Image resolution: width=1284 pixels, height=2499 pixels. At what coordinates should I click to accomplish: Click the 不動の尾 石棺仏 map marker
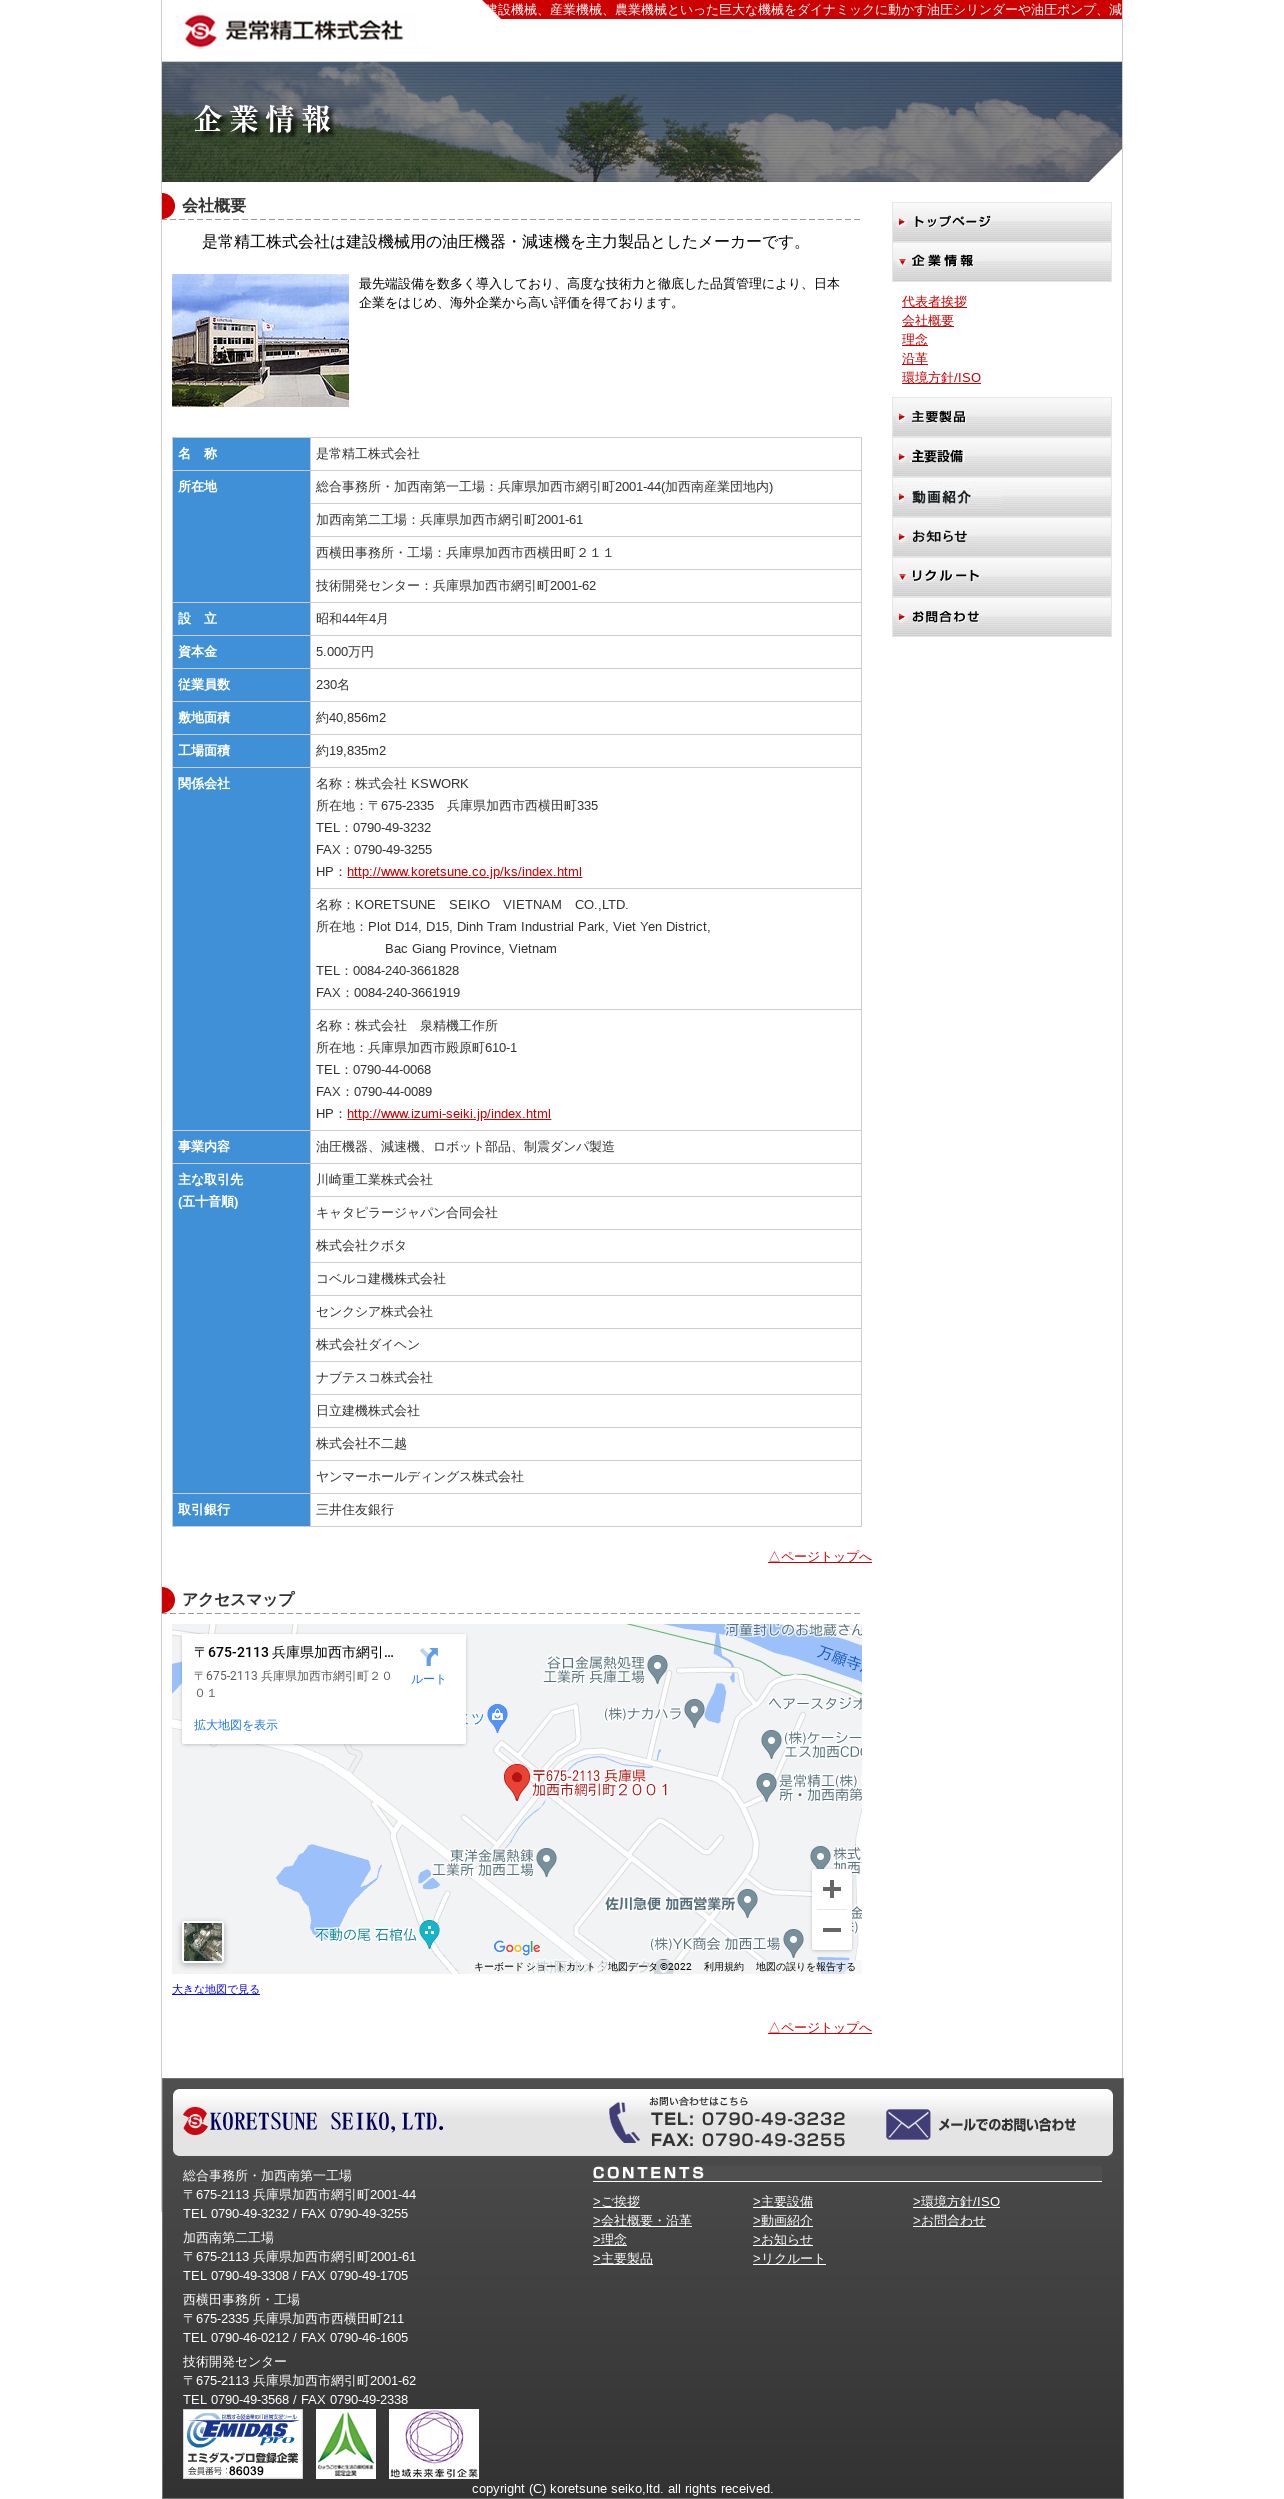[x=429, y=1934]
